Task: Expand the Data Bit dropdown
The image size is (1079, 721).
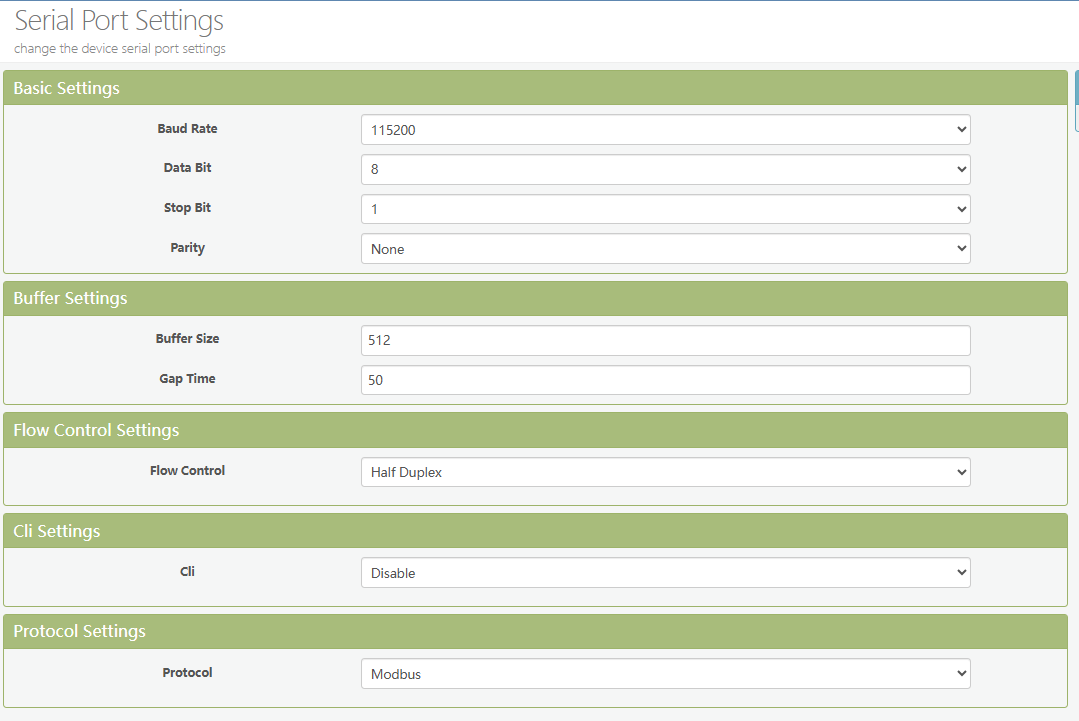Action: pos(665,170)
